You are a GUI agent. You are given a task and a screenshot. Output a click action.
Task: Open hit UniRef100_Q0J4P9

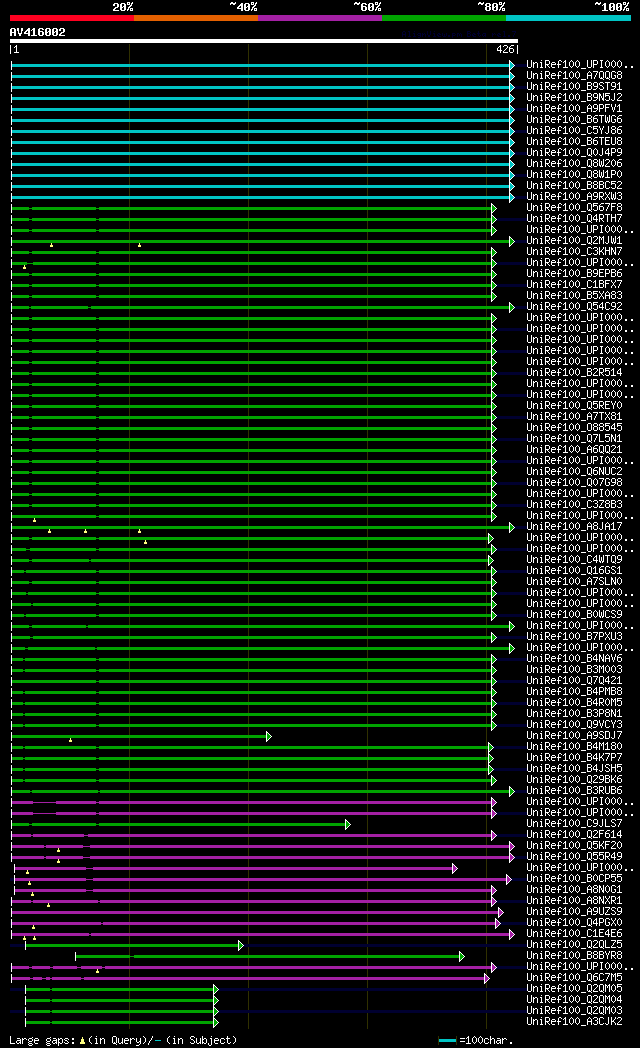pyautogui.click(x=574, y=152)
